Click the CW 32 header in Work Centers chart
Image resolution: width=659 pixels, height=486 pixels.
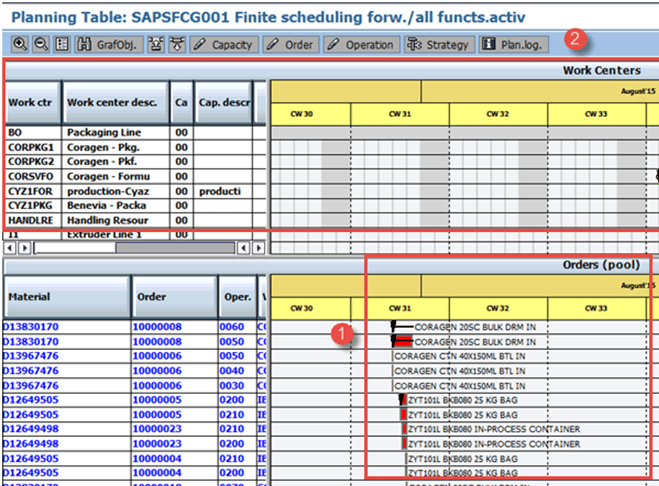(497, 114)
